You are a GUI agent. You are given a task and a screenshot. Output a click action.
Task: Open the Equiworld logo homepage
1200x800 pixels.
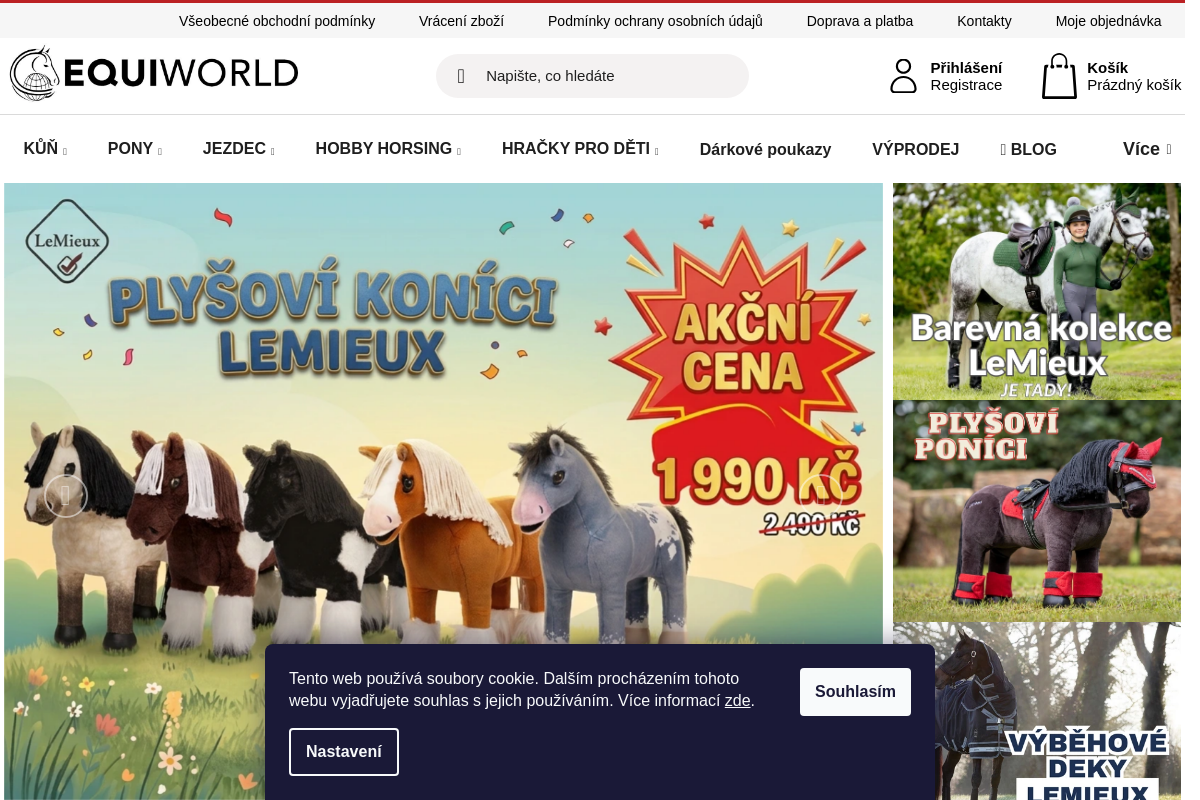tap(154, 74)
